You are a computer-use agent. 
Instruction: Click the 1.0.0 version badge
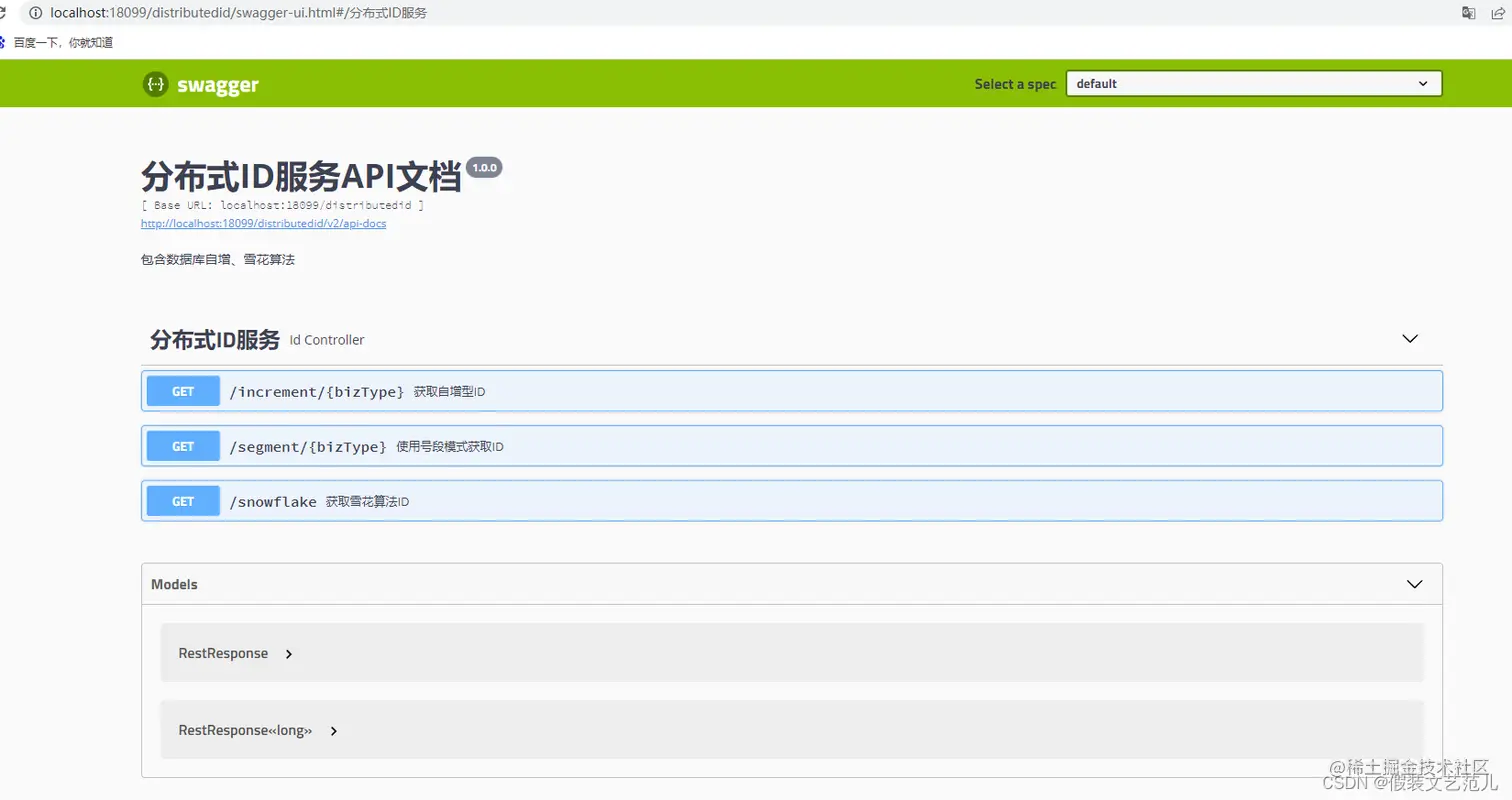click(x=484, y=168)
